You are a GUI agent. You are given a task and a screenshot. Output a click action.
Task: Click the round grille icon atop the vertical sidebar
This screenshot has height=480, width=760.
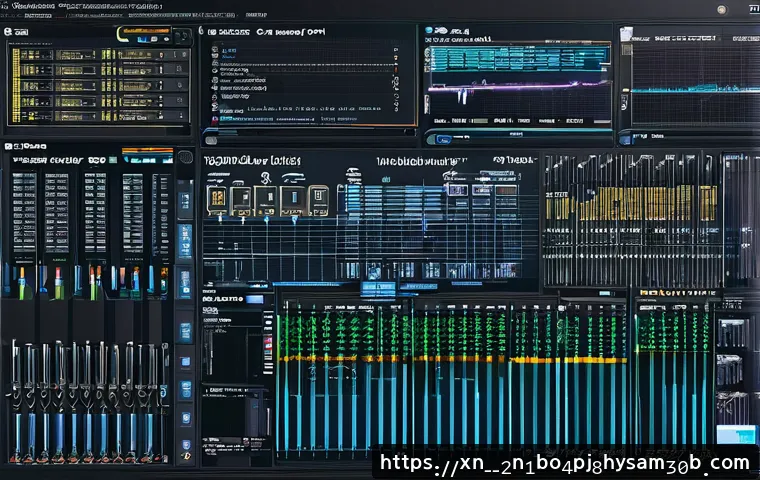pos(185,158)
